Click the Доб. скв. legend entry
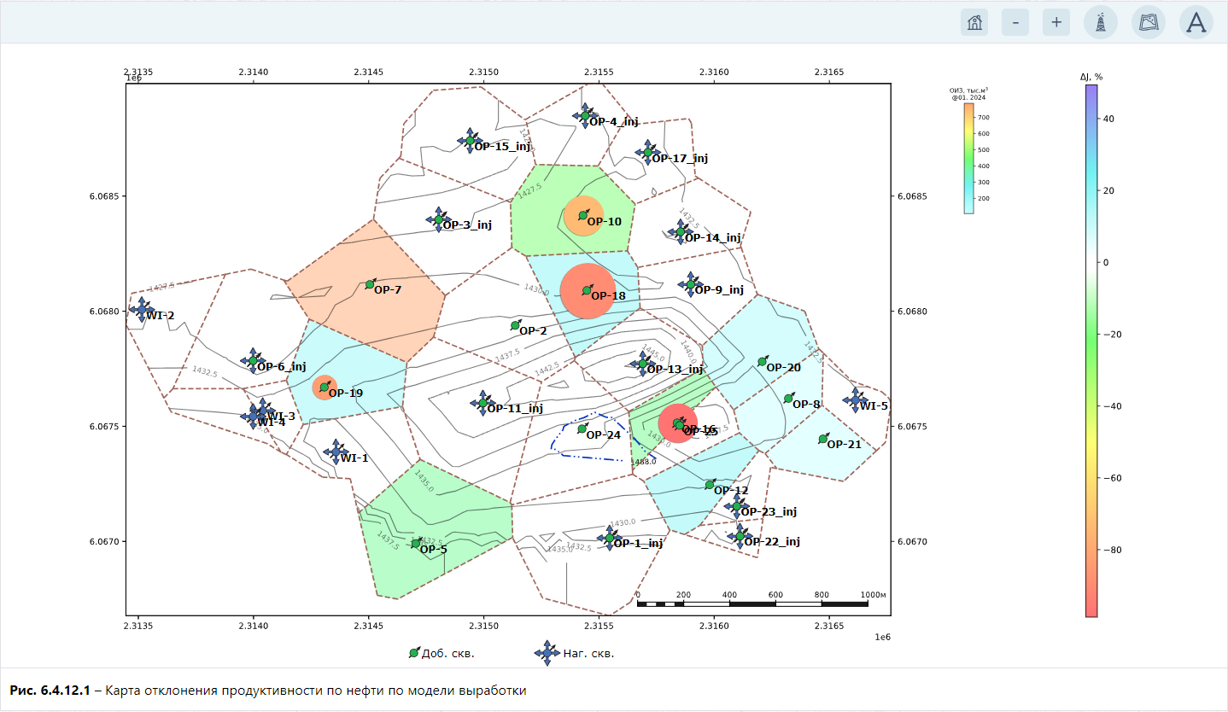 441,654
